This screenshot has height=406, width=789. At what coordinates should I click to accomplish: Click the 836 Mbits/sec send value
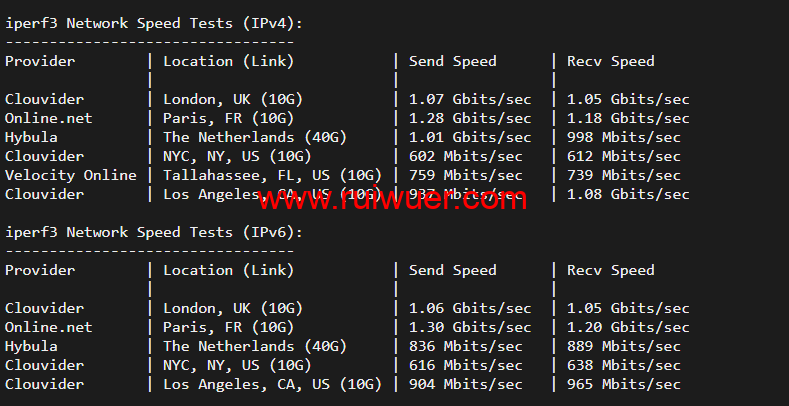coord(466,346)
